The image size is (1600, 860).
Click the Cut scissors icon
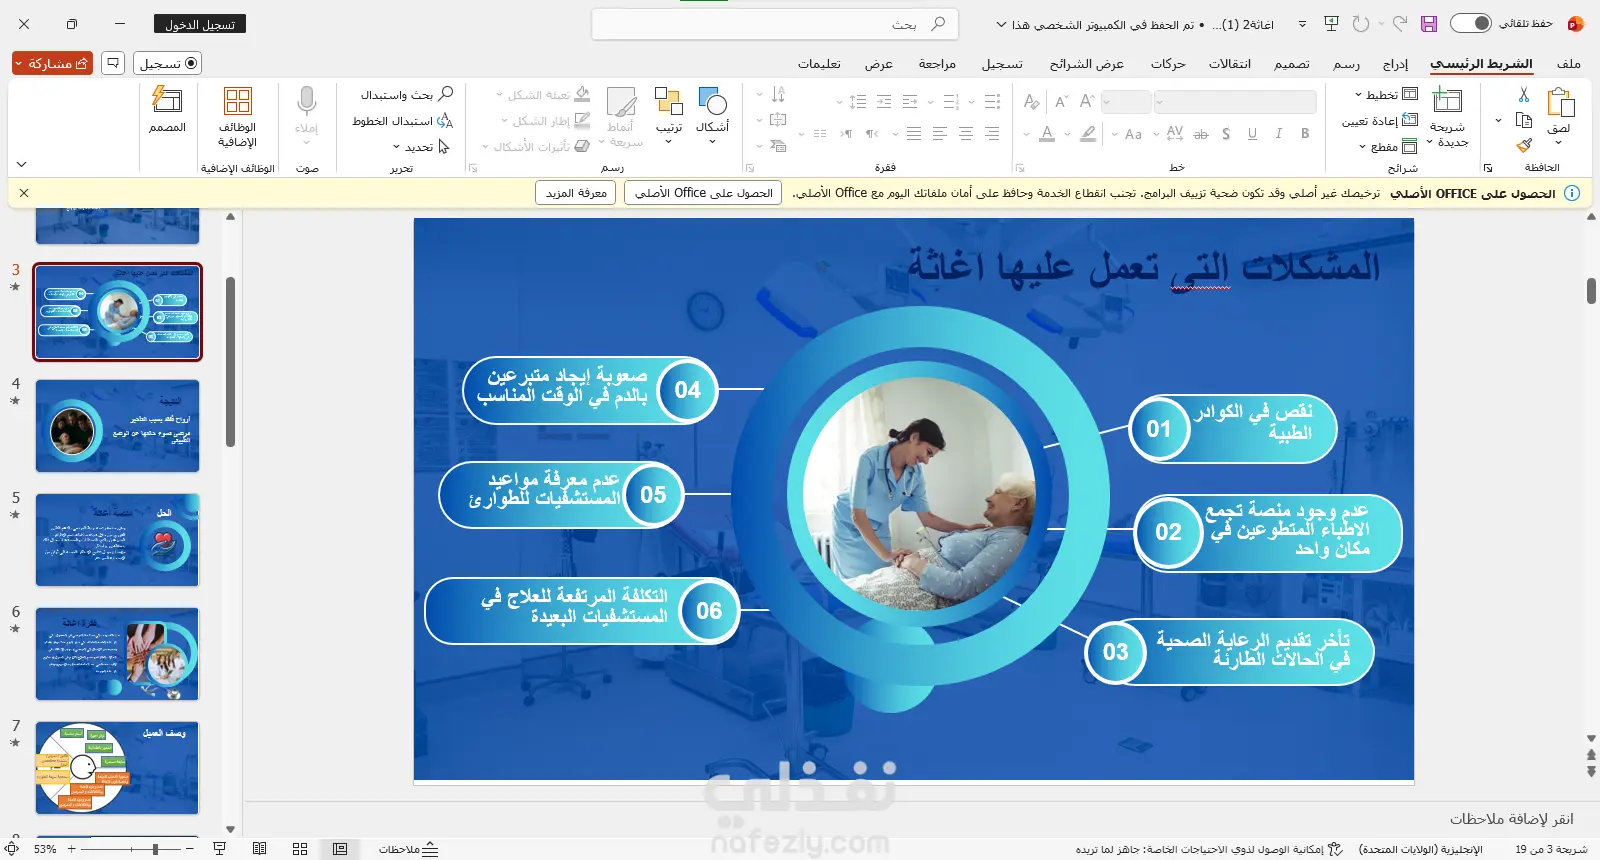click(1524, 95)
